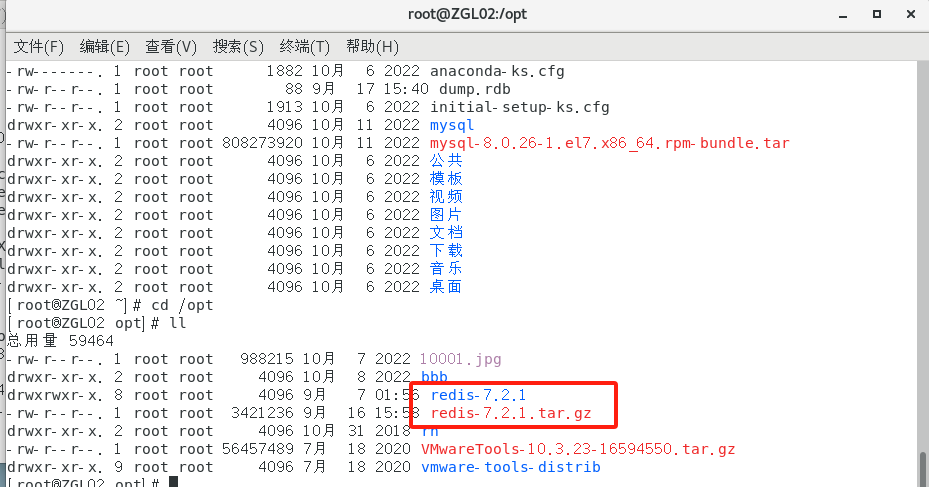Open the 帮助(H) menu
This screenshot has width=929, height=487.
click(x=372, y=47)
